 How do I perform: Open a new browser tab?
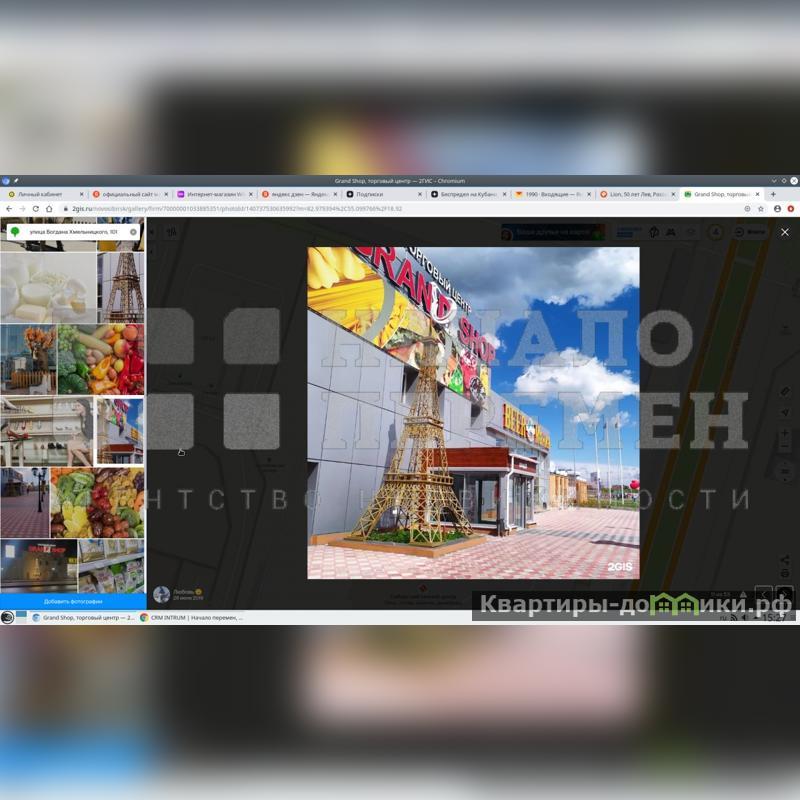point(772,194)
